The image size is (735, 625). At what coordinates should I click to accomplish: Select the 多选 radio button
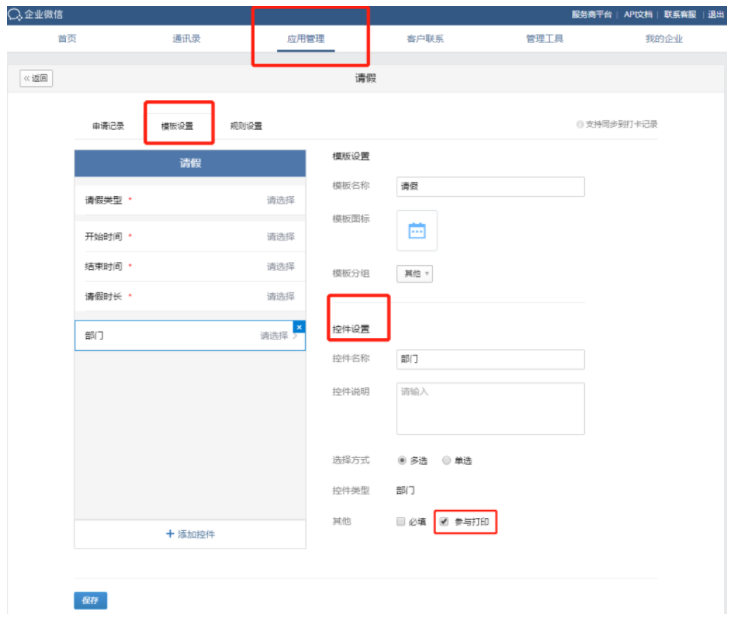[x=402, y=460]
